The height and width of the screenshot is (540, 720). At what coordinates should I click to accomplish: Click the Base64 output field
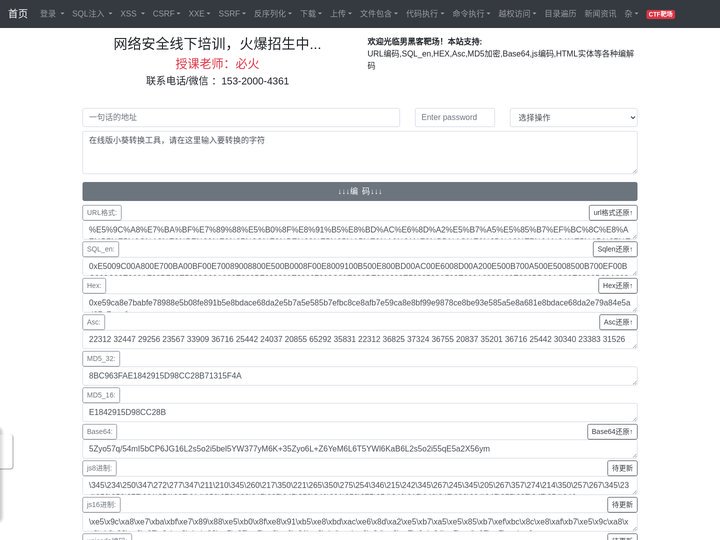(360, 449)
